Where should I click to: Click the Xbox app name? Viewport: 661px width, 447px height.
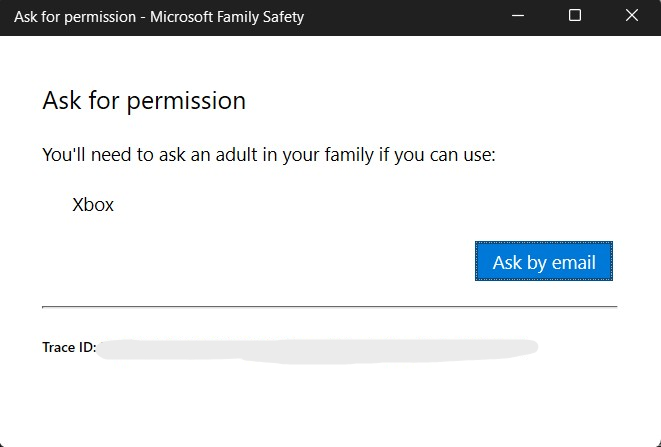(x=93, y=205)
